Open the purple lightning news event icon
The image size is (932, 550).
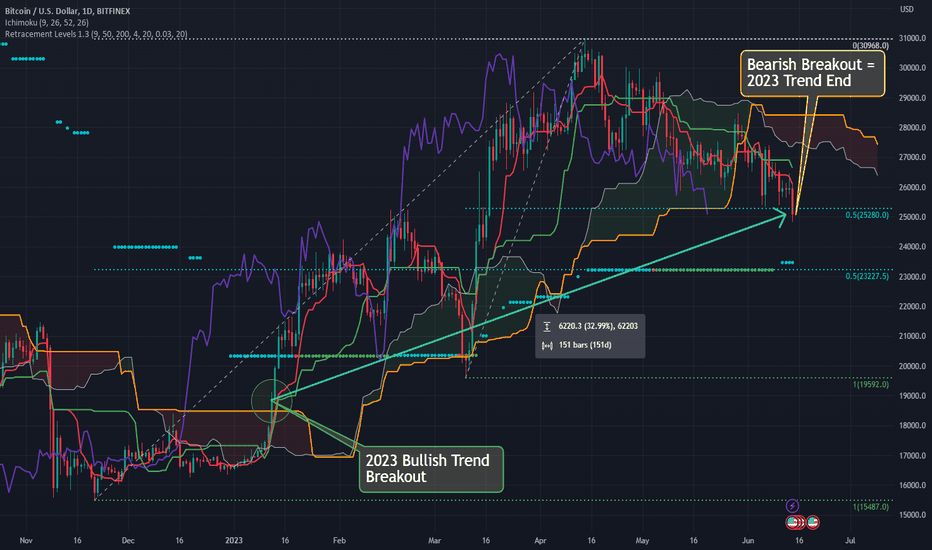pos(792,506)
